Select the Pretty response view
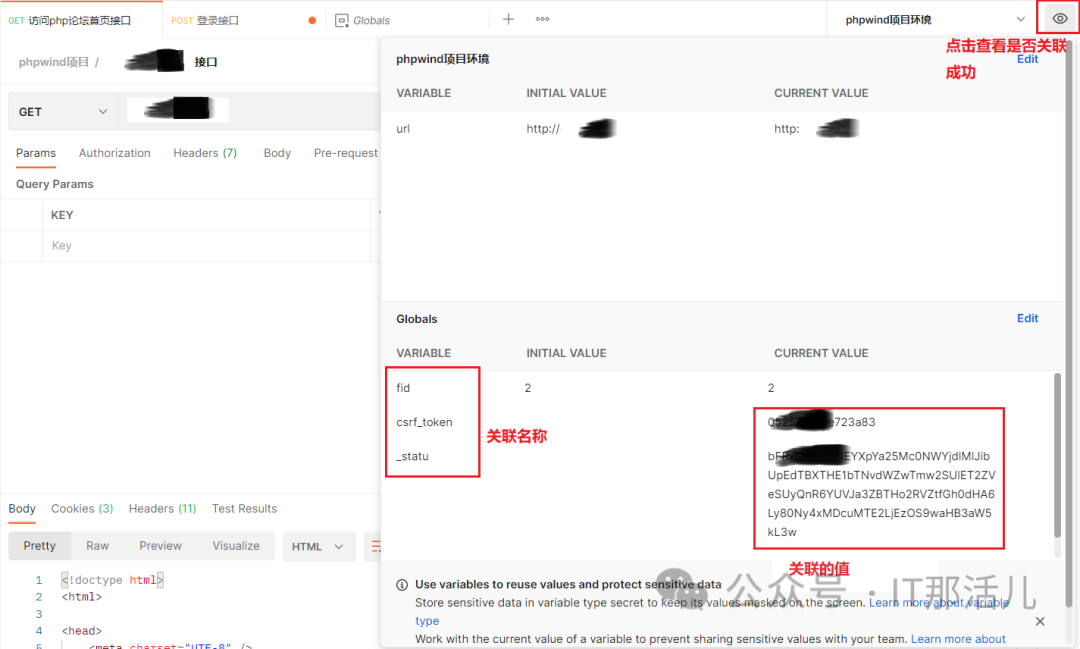The image size is (1080, 649). [39, 546]
